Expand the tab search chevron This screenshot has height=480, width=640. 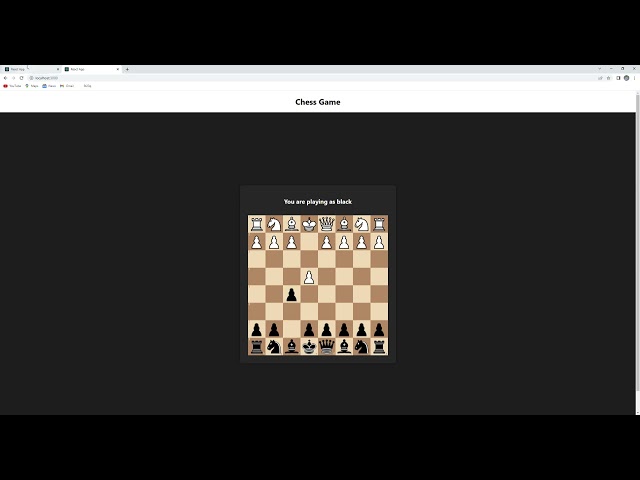[600, 69]
